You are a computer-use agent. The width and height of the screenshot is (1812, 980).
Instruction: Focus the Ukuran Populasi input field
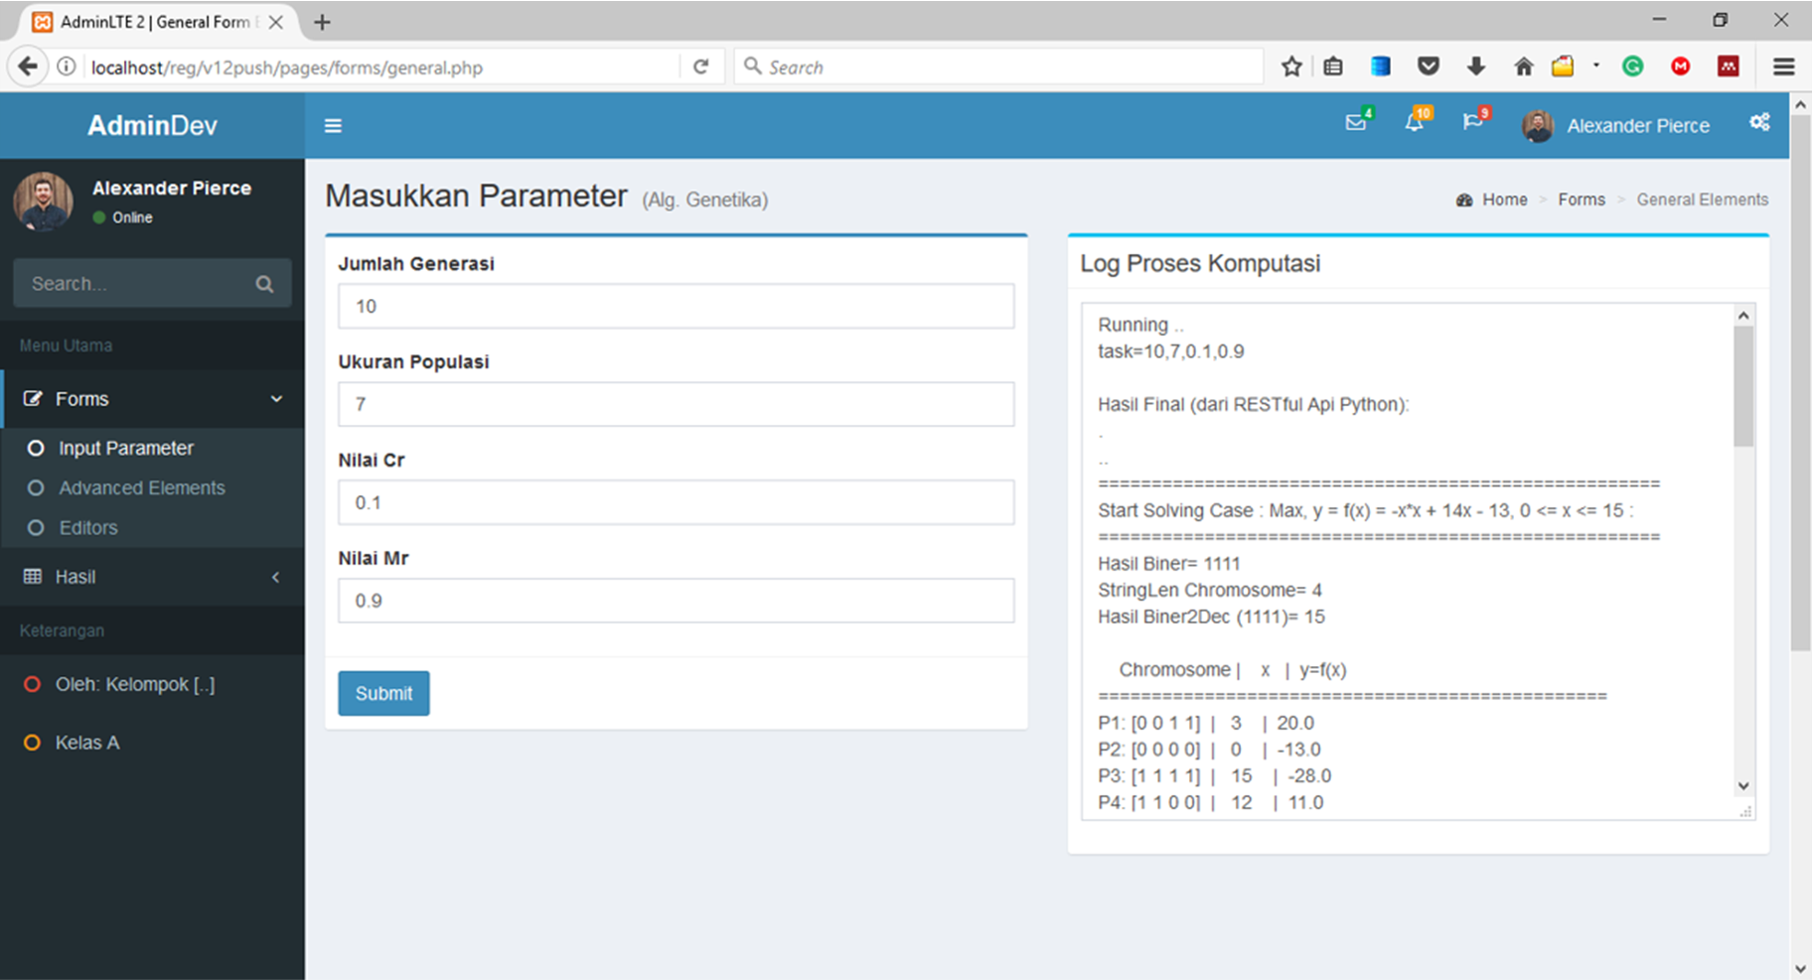coord(676,404)
